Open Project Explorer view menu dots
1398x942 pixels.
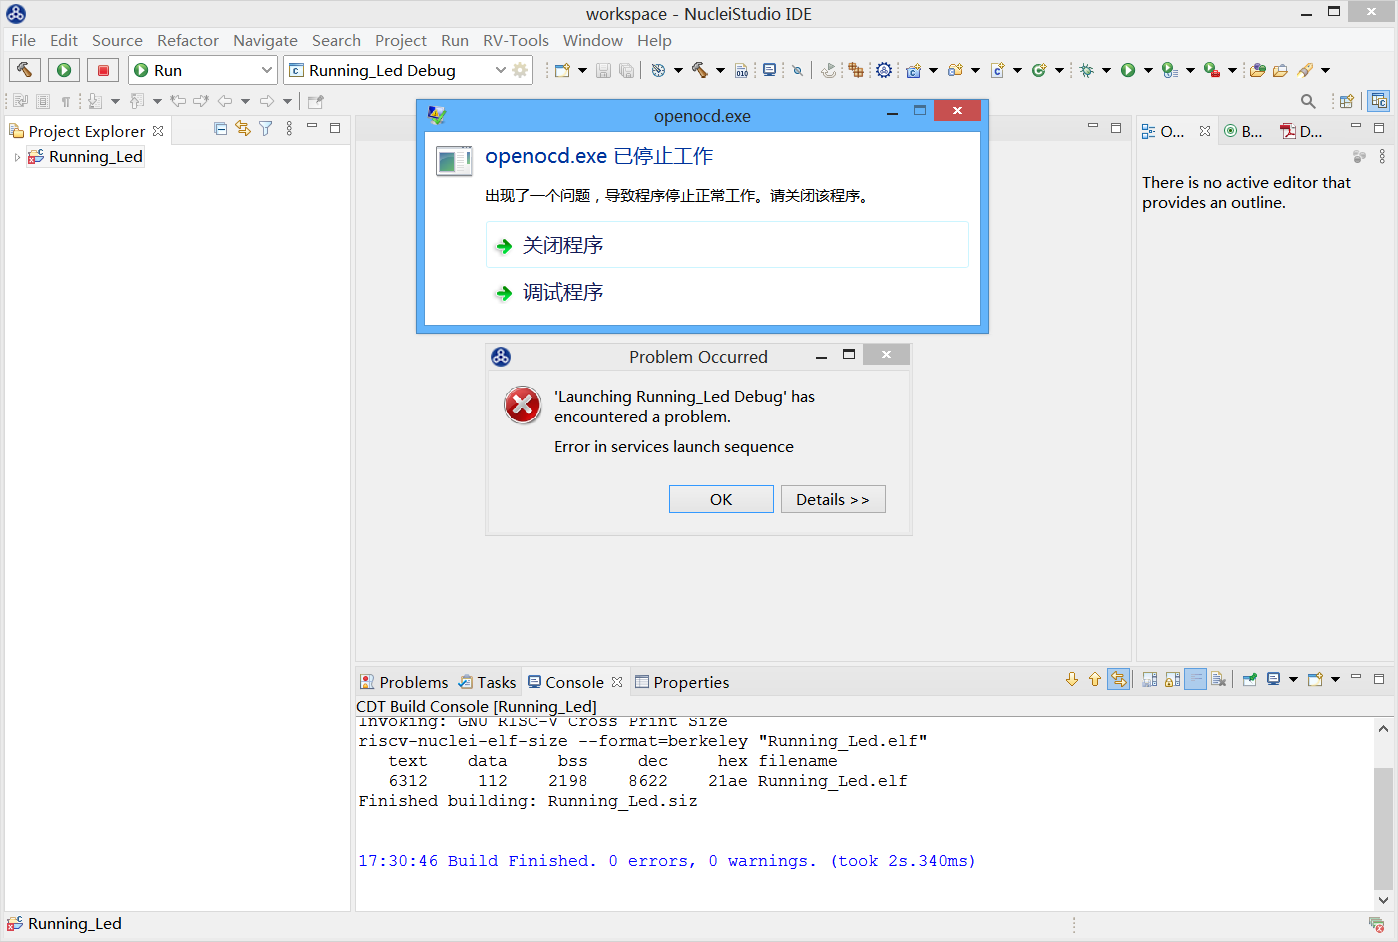[x=289, y=128]
